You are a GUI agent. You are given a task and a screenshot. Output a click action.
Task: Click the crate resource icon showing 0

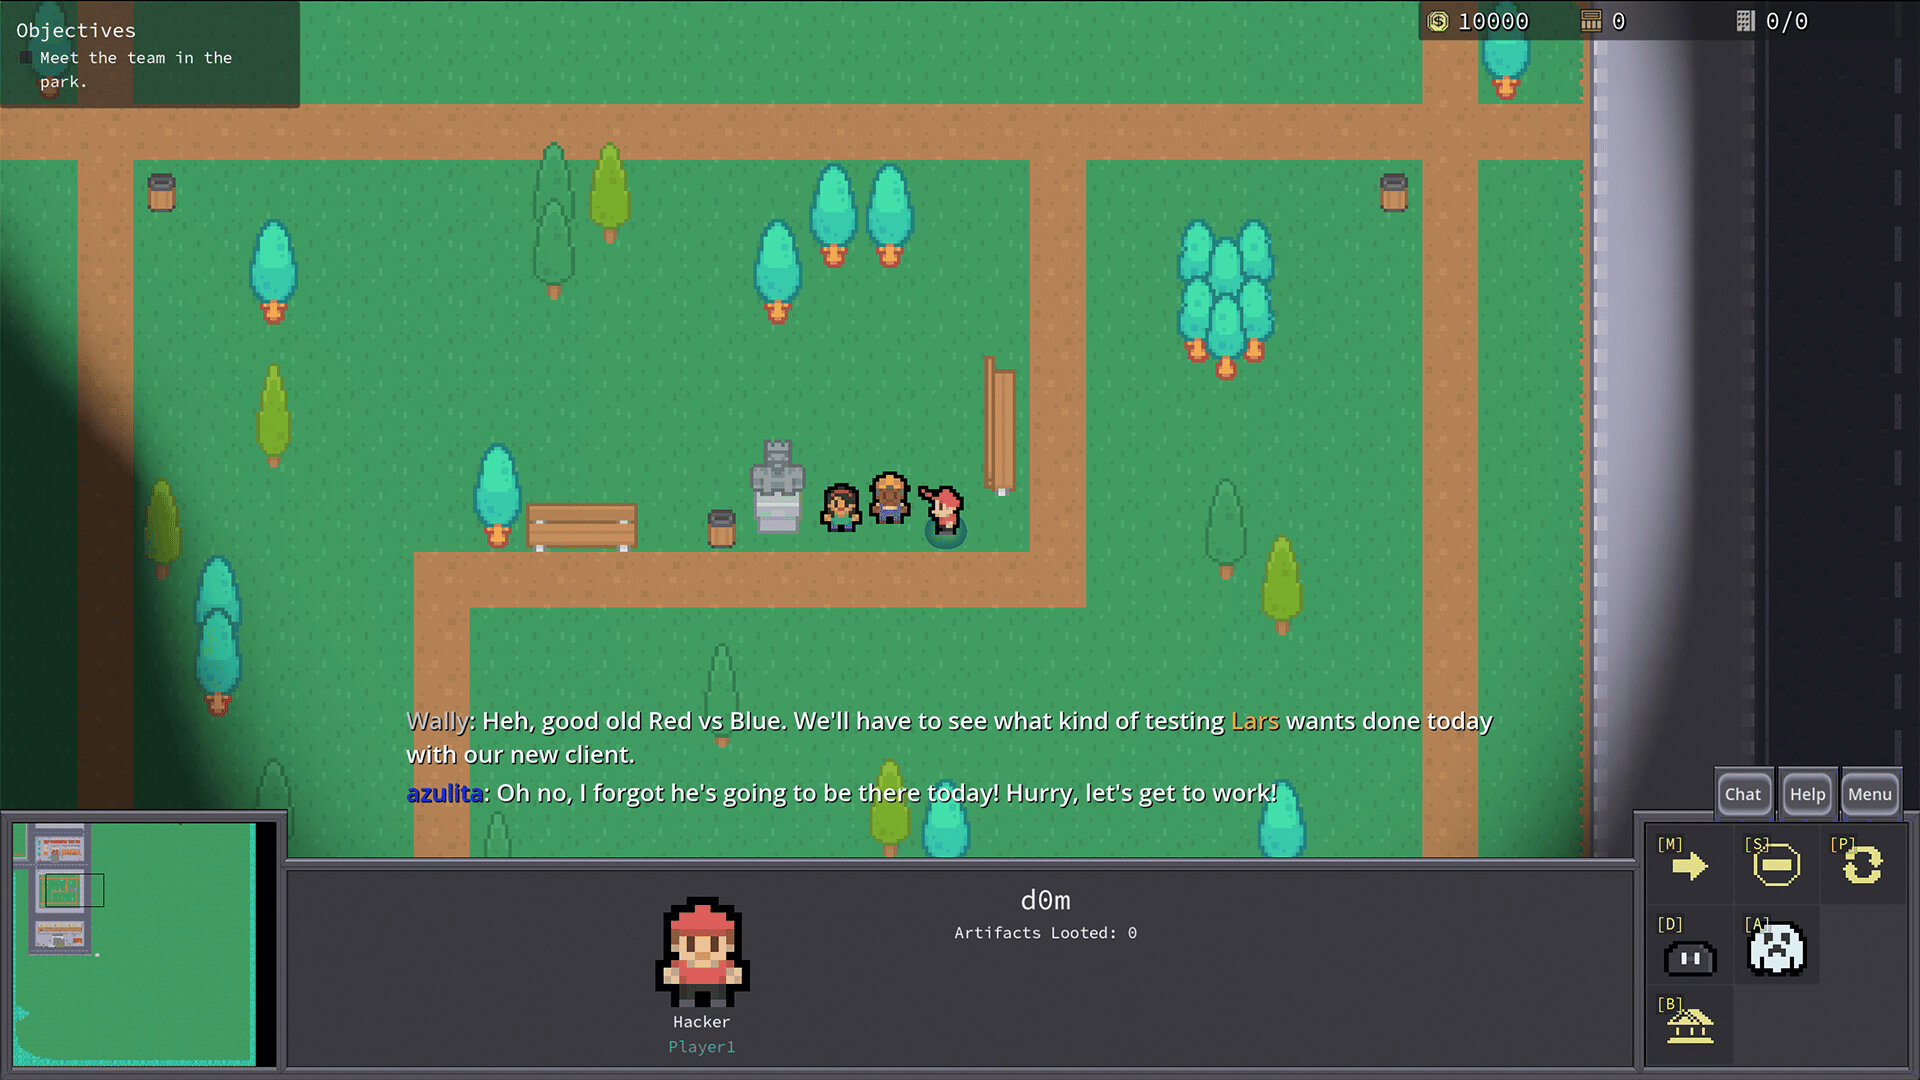[x=1591, y=21]
